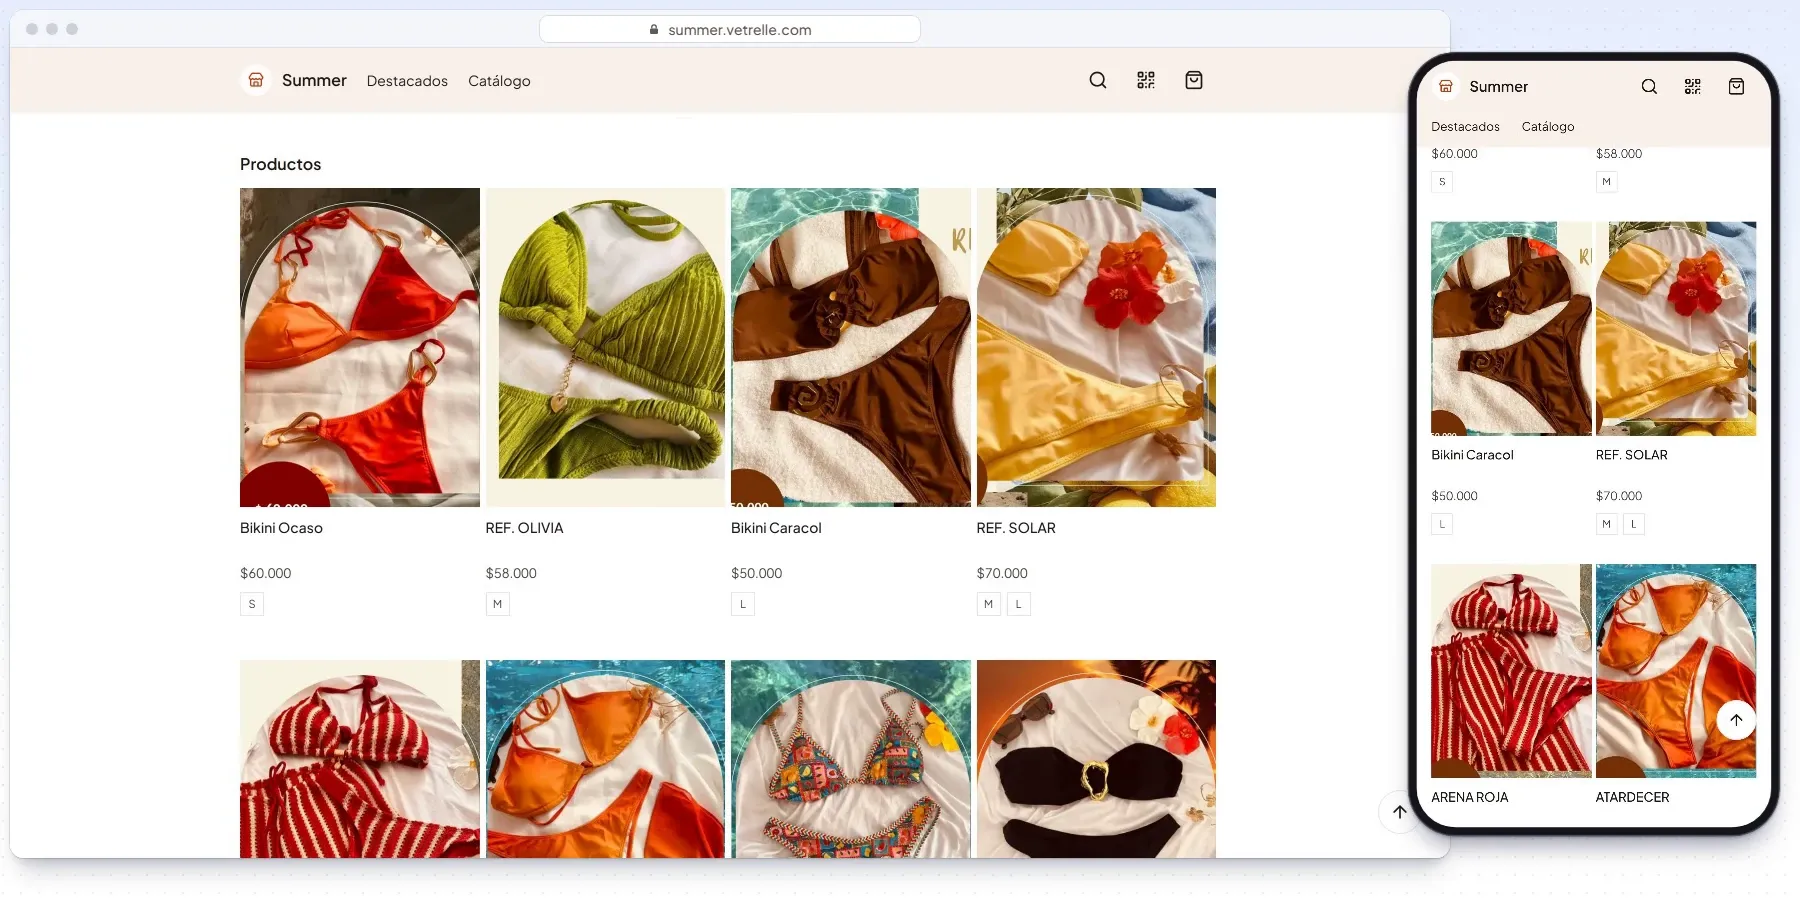The image size is (1800, 900).
Task: Tap the mobile scroll-to-top arrow button
Action: click(x=1736, y=720)
